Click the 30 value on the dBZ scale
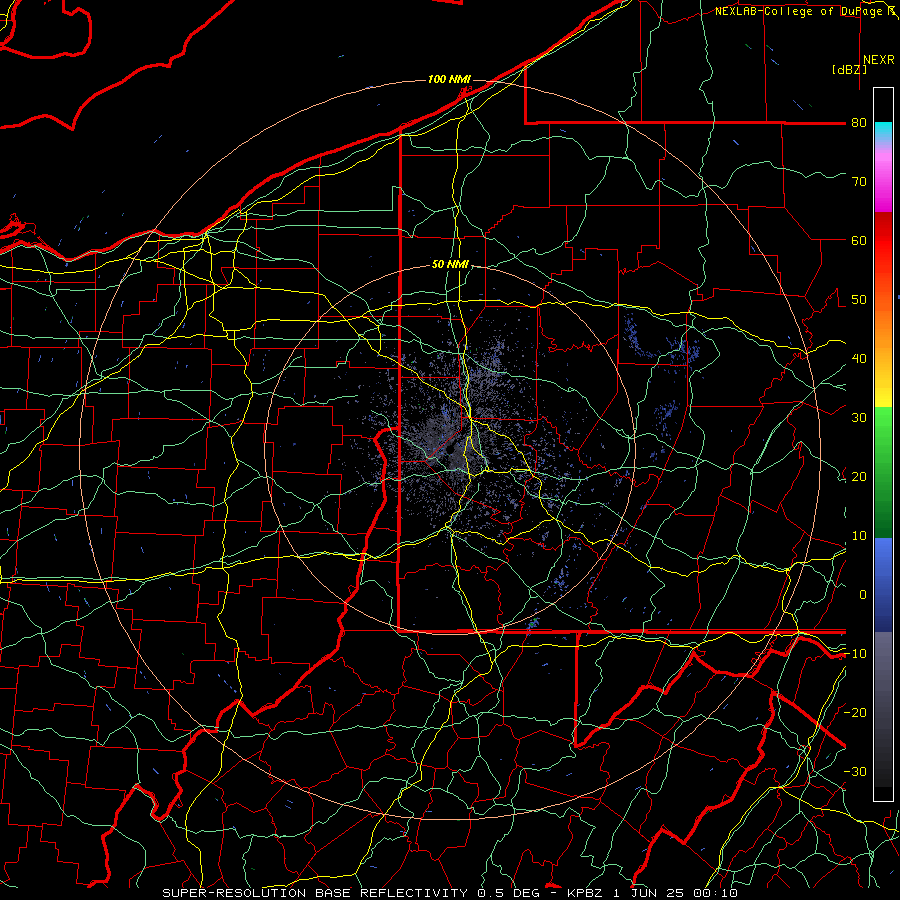Image resolution: width=900 pixels, height=900 pixels. [859, 418]
